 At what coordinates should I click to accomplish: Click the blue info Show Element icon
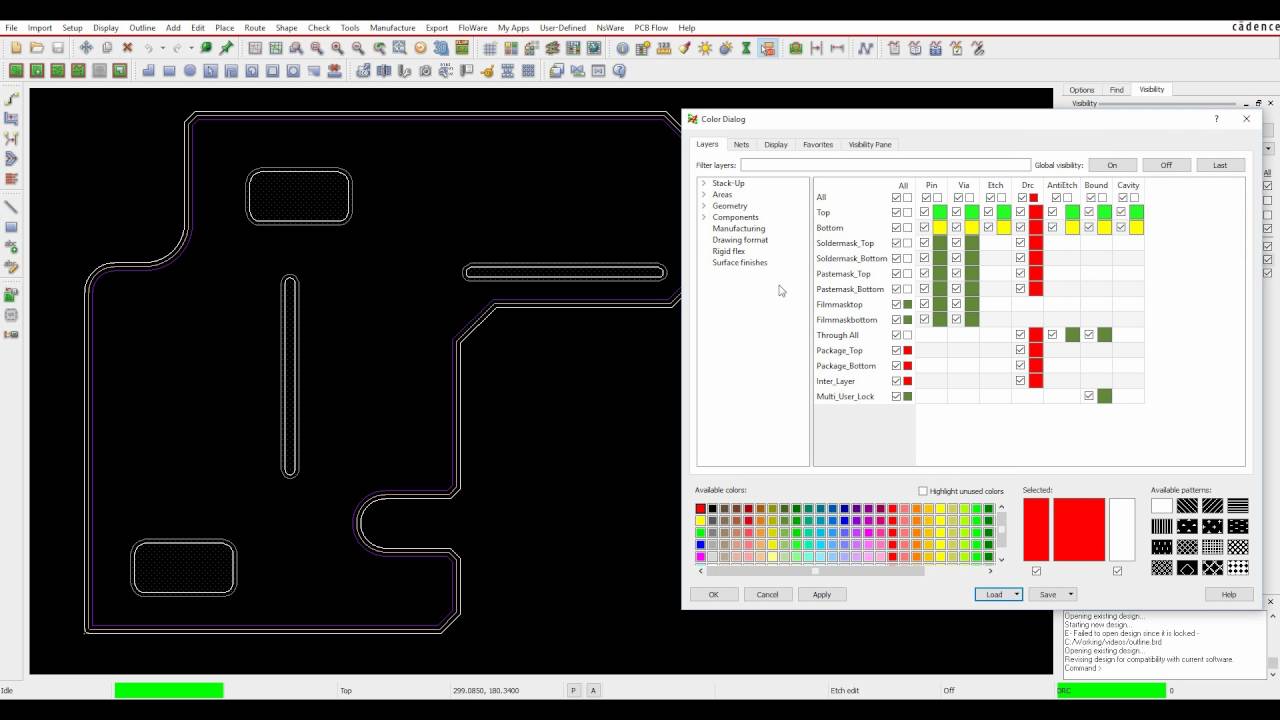coord(623,48)
